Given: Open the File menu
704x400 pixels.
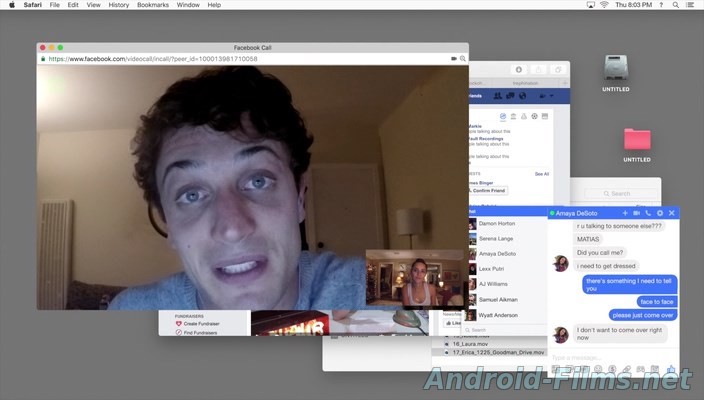Looking at the screenshot, I should [55, 5].
